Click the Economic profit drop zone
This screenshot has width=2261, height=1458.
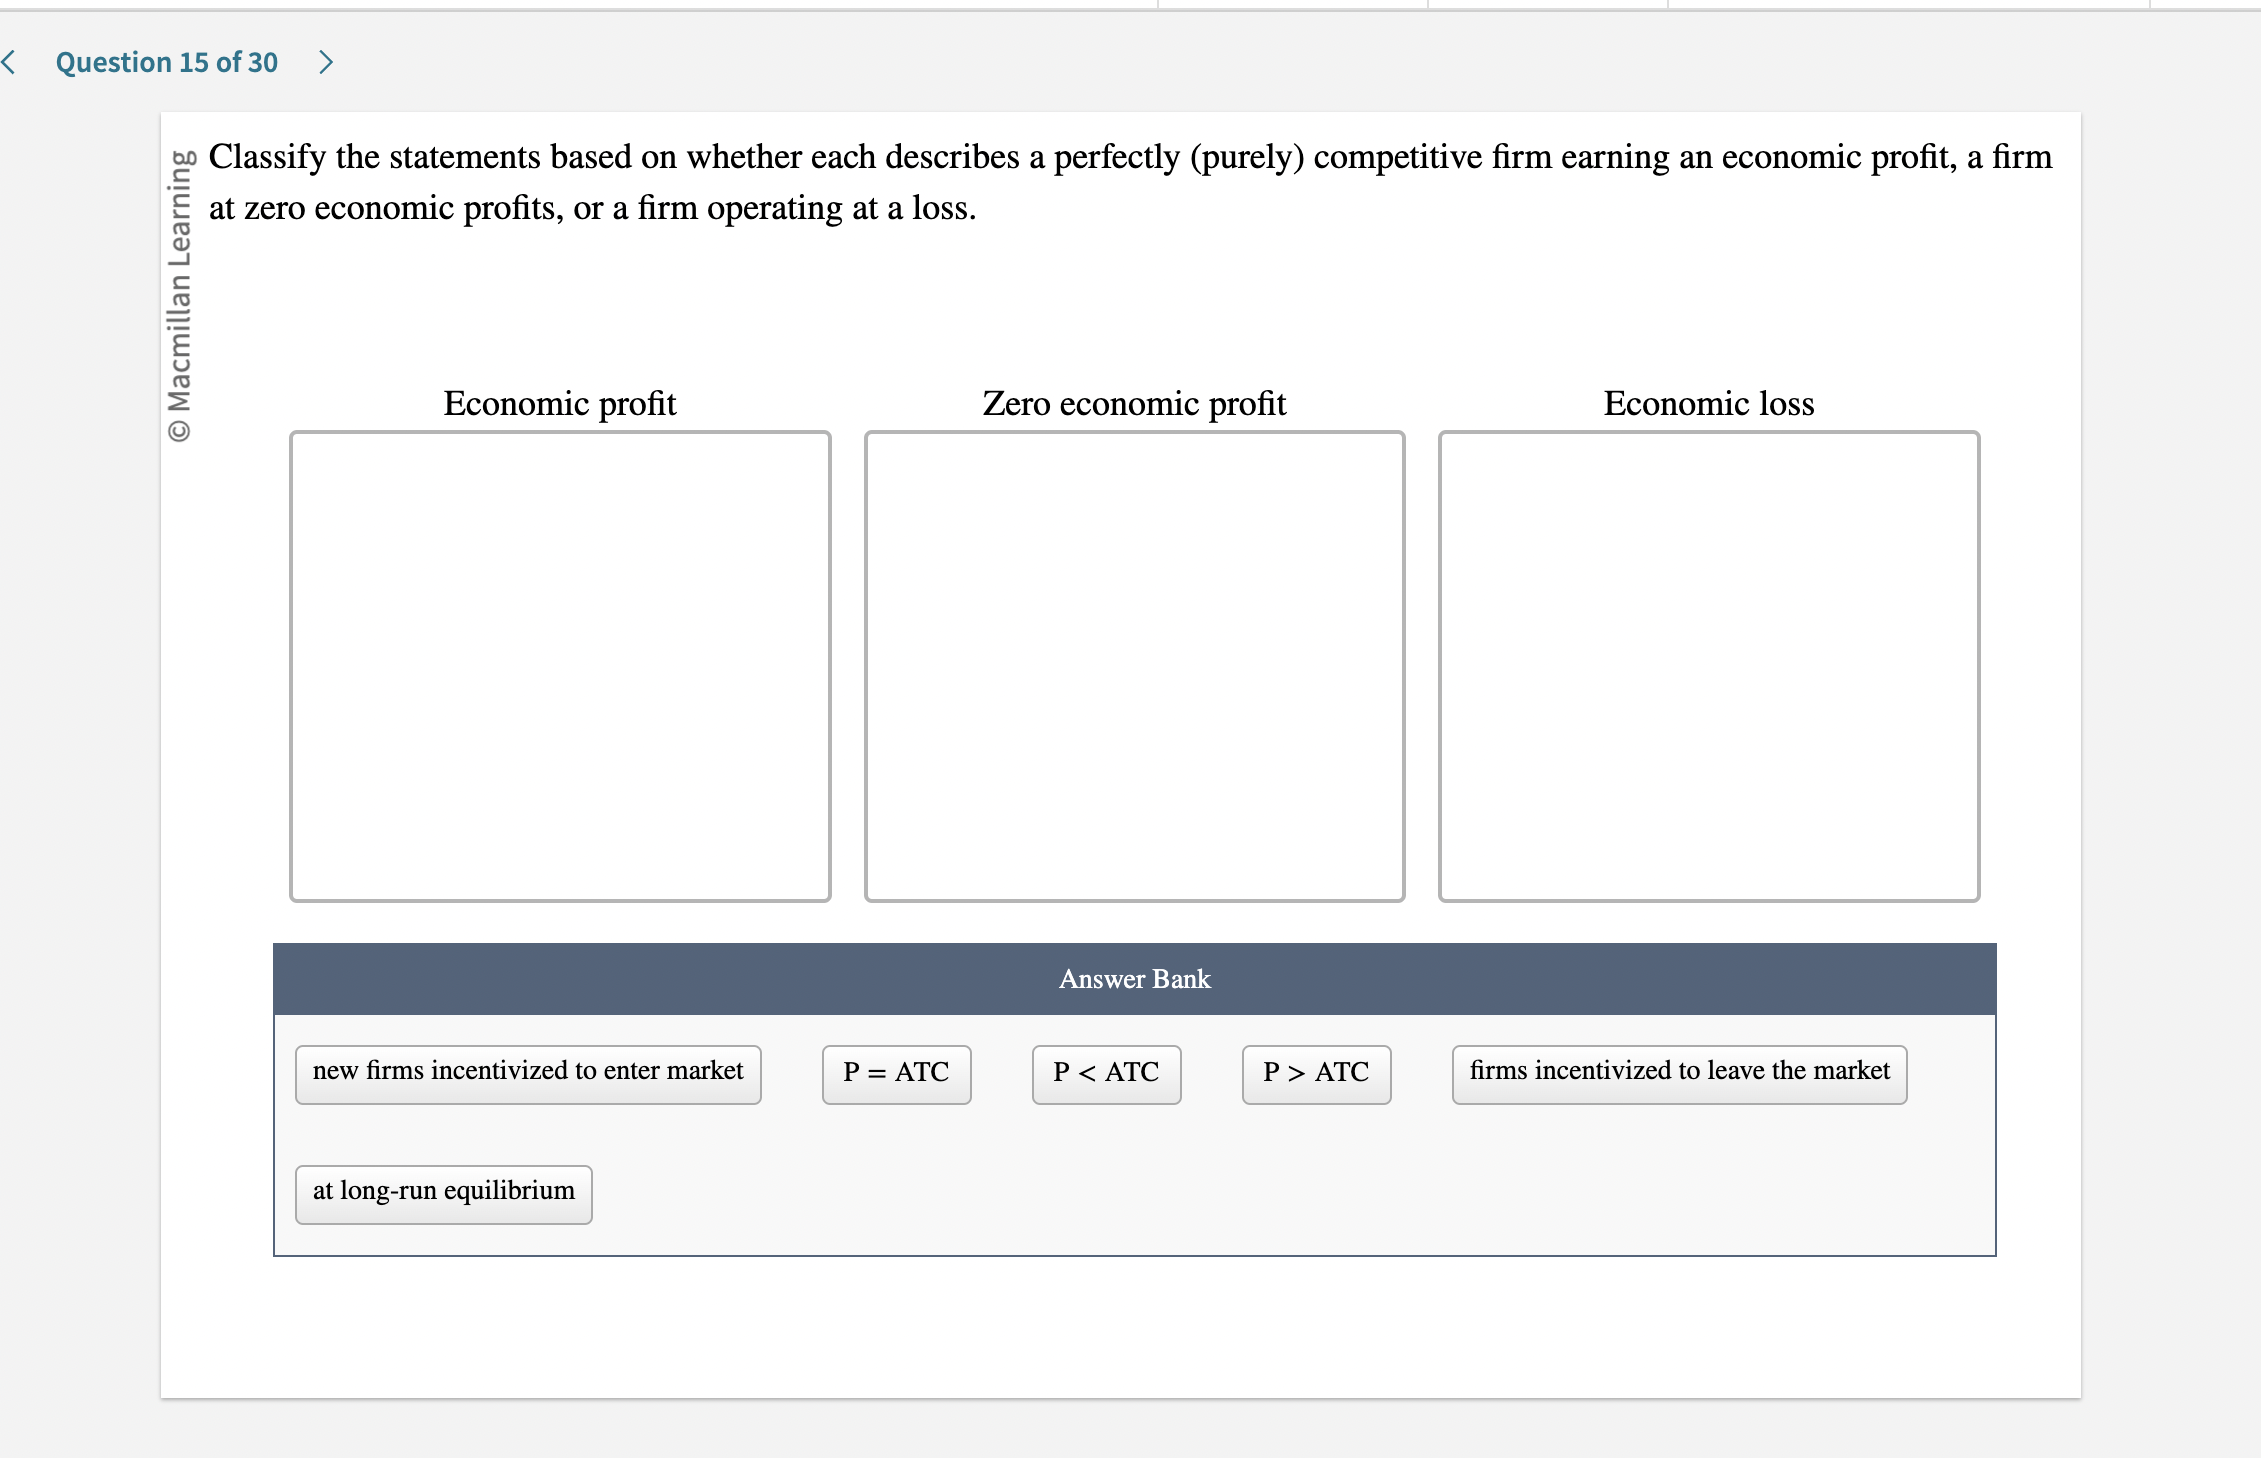560,665
